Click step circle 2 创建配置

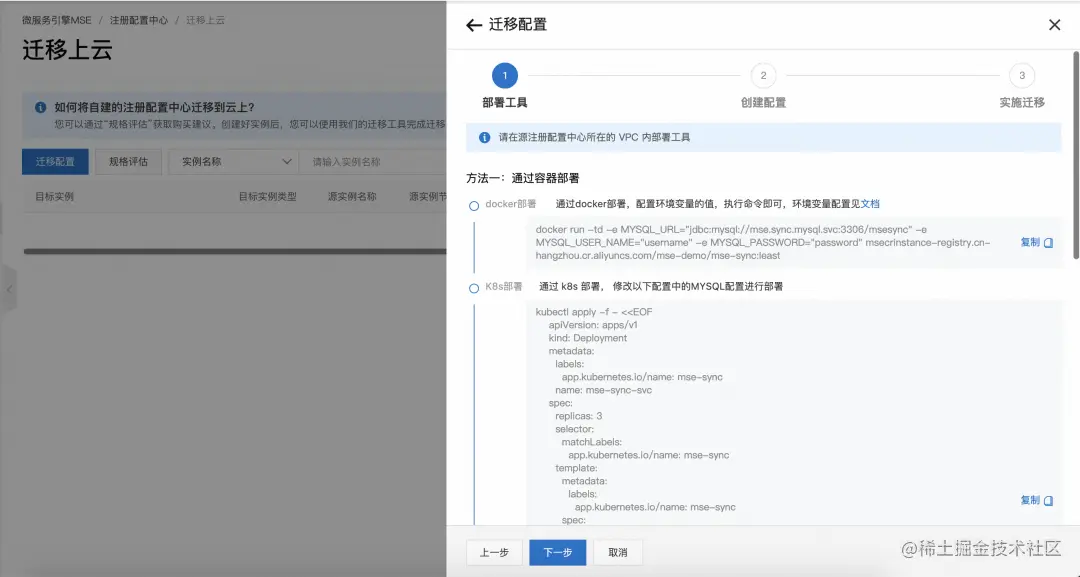[763, 74]
